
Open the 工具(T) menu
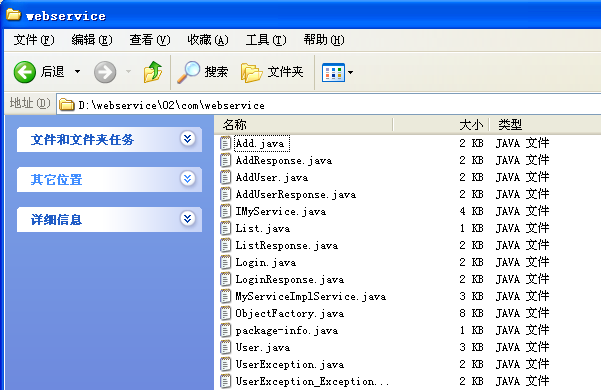tap(266, 40)
